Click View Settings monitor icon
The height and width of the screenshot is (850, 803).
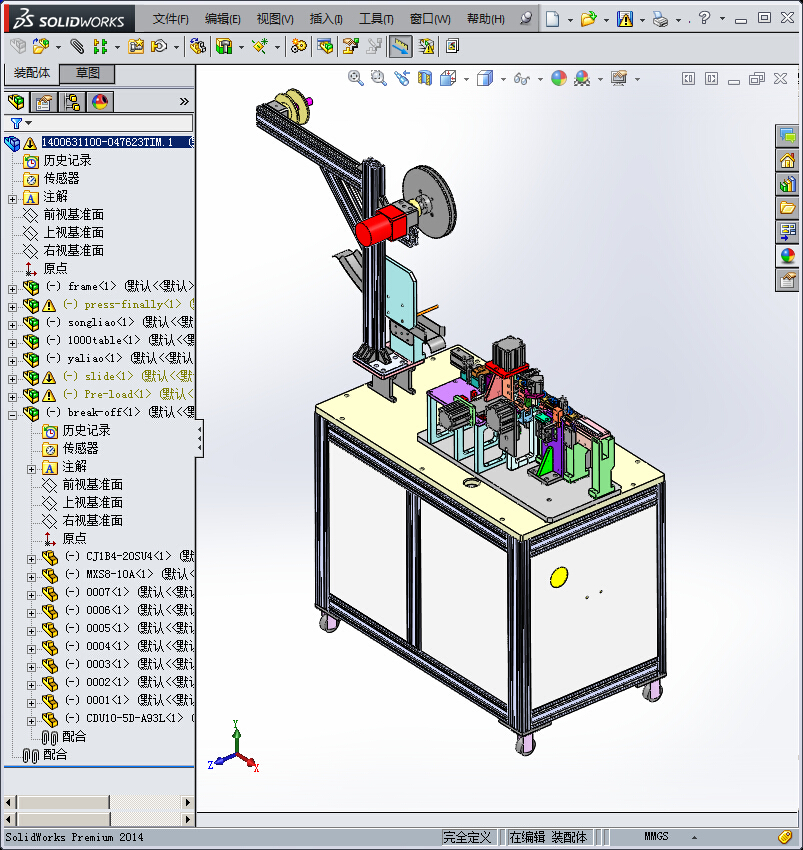pyautogui.click(x=619, y=79)
